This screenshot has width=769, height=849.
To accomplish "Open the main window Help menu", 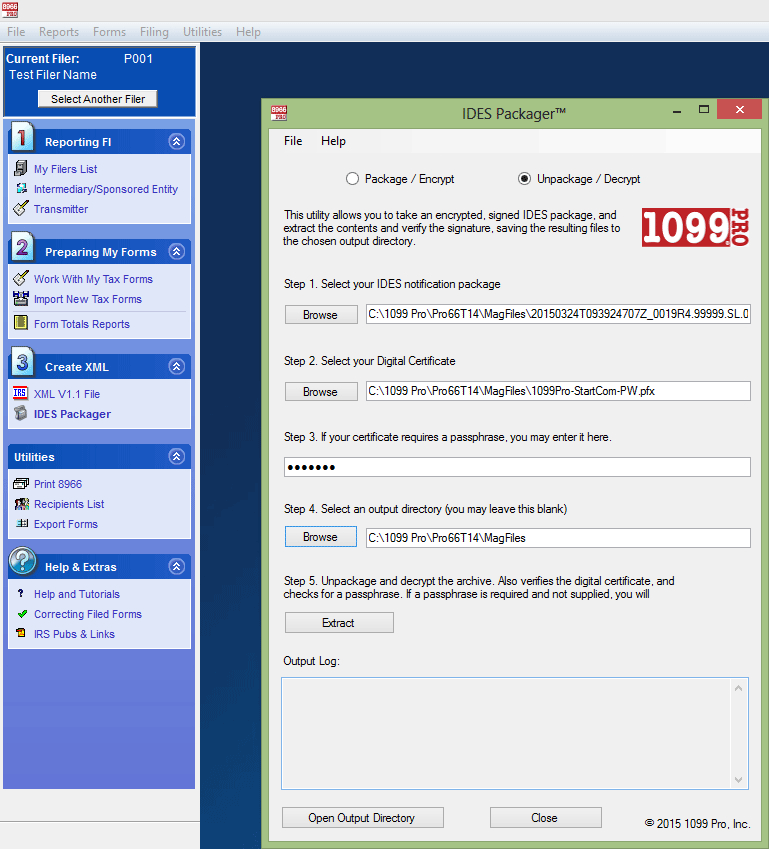I will (x=249, y=32).
